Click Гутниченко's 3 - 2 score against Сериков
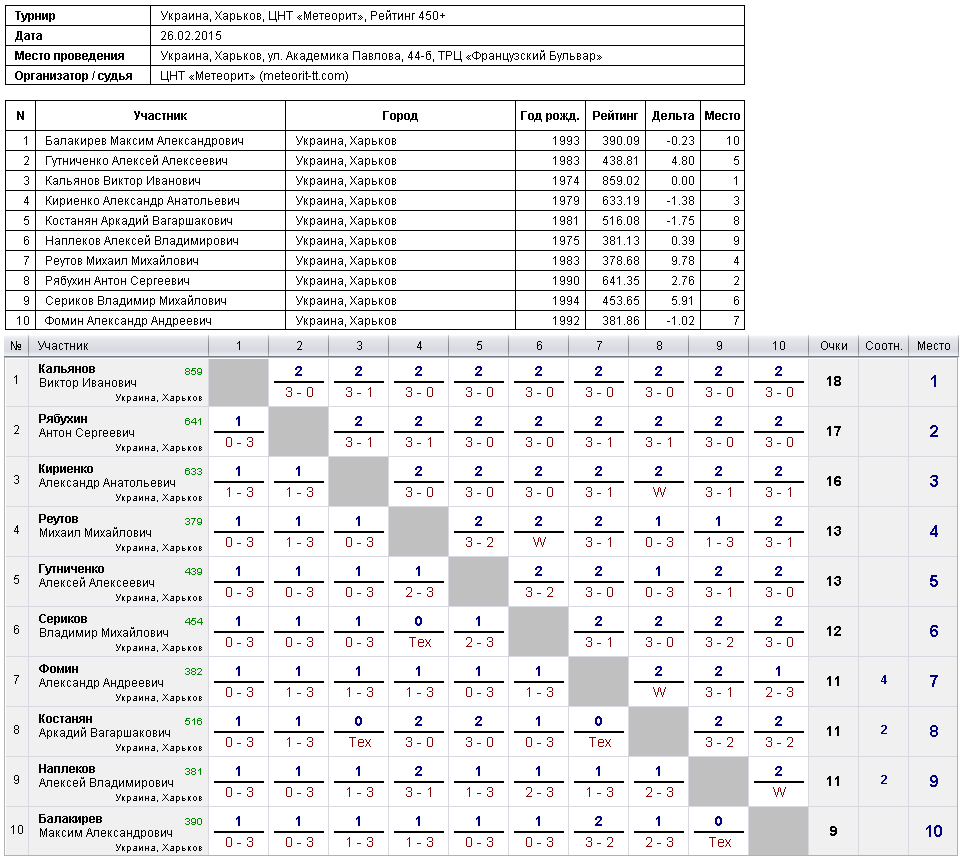 coord(539,592)
